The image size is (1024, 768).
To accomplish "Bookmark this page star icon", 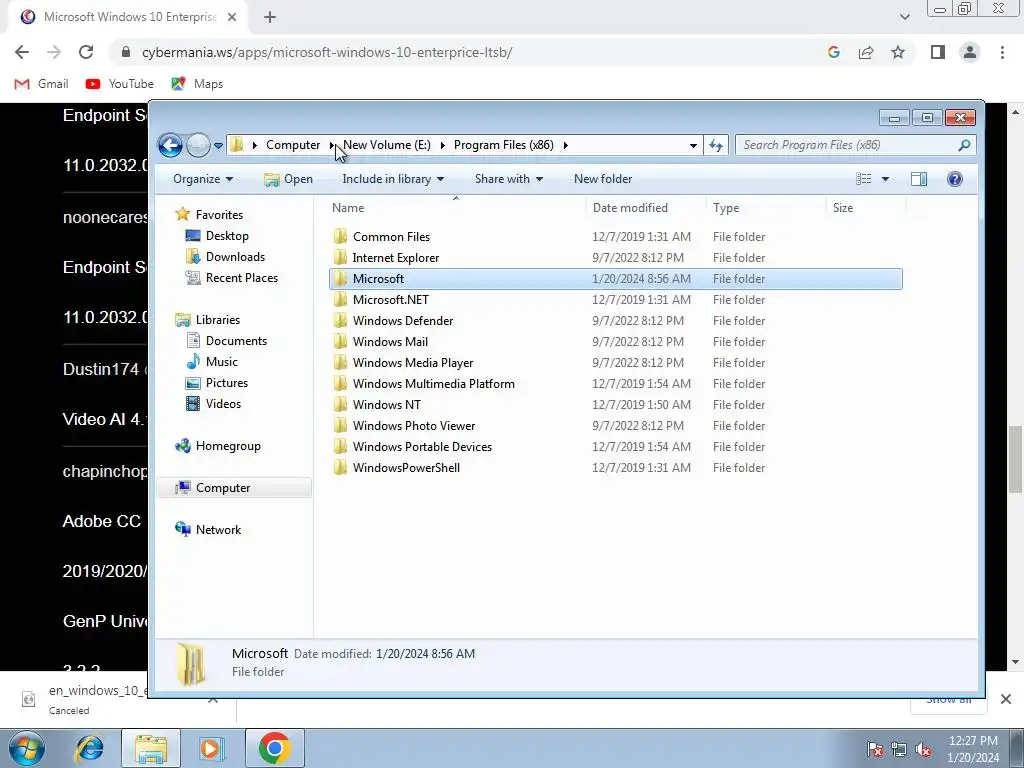I will (898, 52).
